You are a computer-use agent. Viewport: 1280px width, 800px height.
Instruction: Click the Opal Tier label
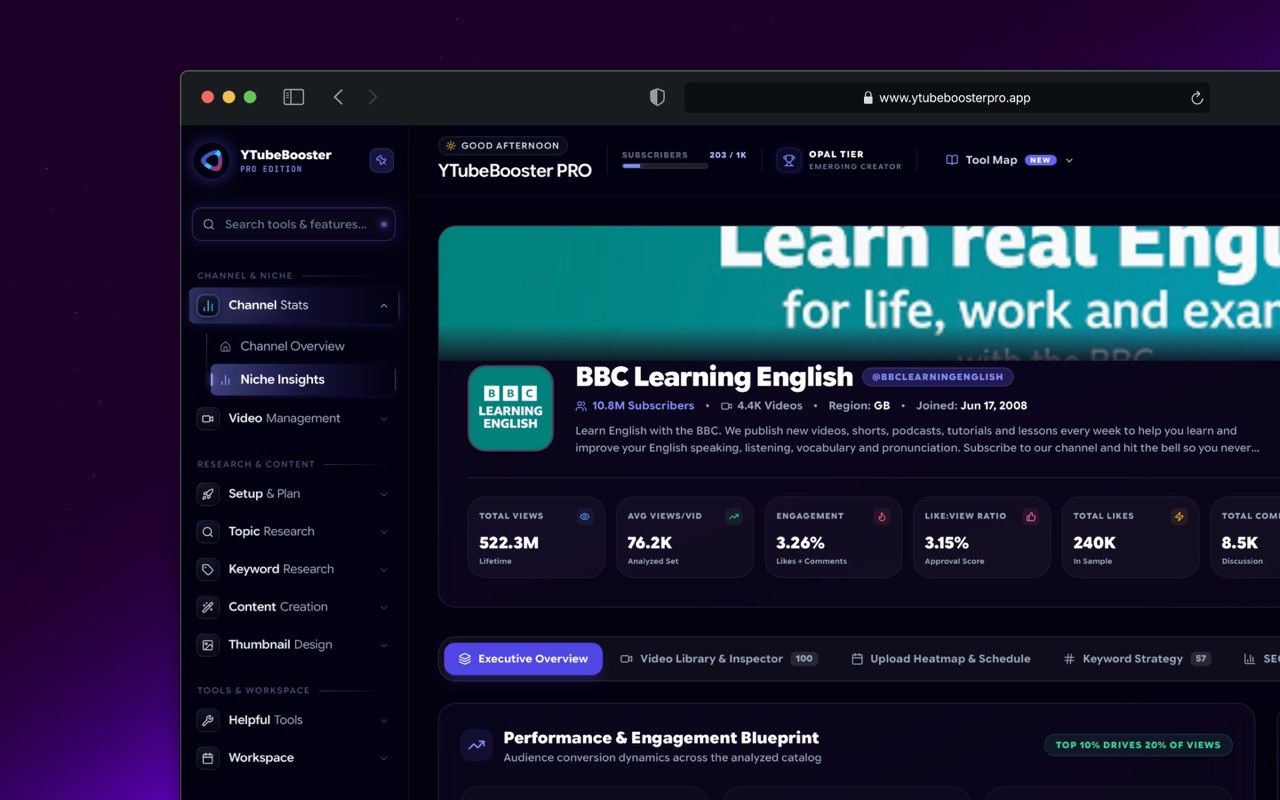click(836, 155)
